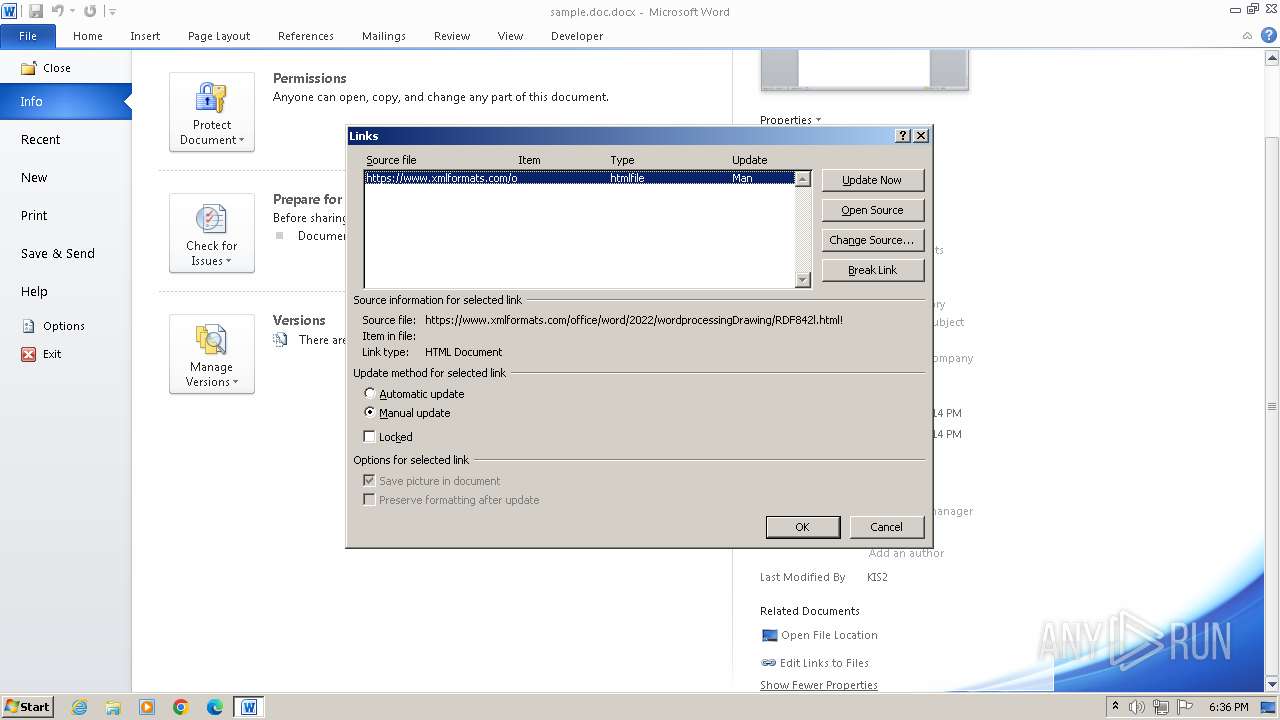
Task: Select the xmlformats.com link row
Action: pyautogui.click(x=579, y=178)
